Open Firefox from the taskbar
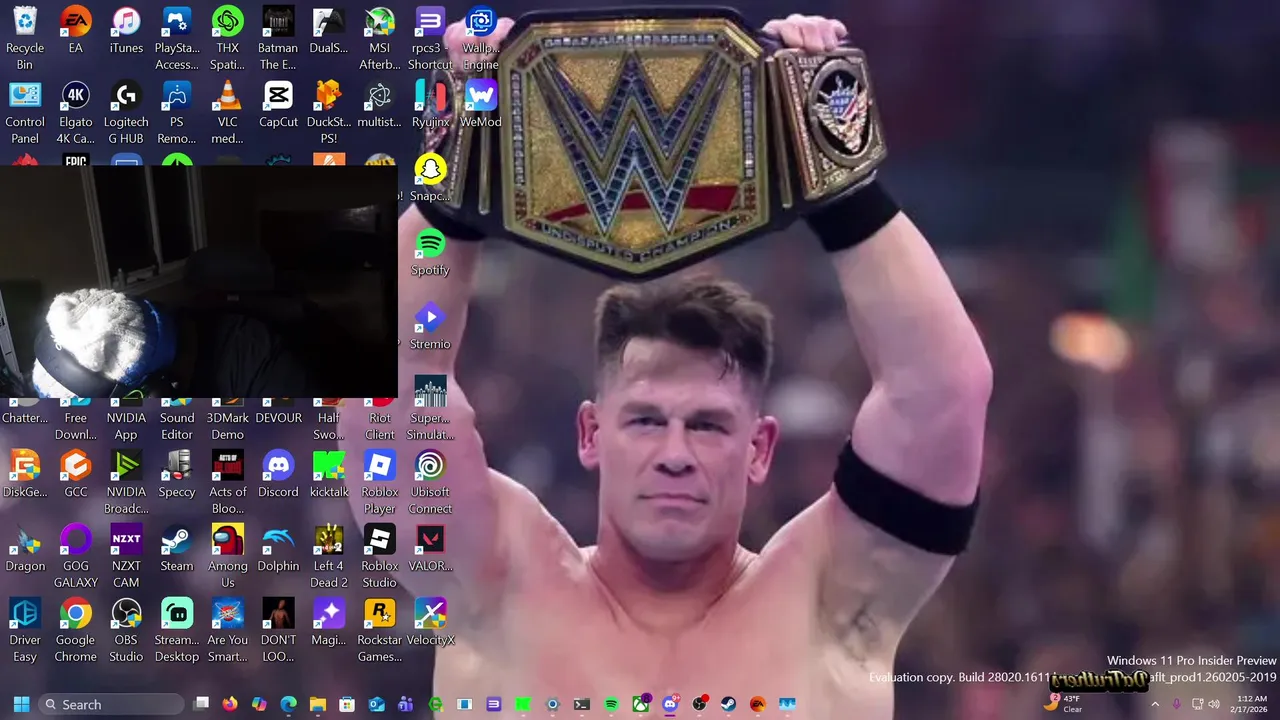Screen dimensions: 1280x720 [230, 704]
